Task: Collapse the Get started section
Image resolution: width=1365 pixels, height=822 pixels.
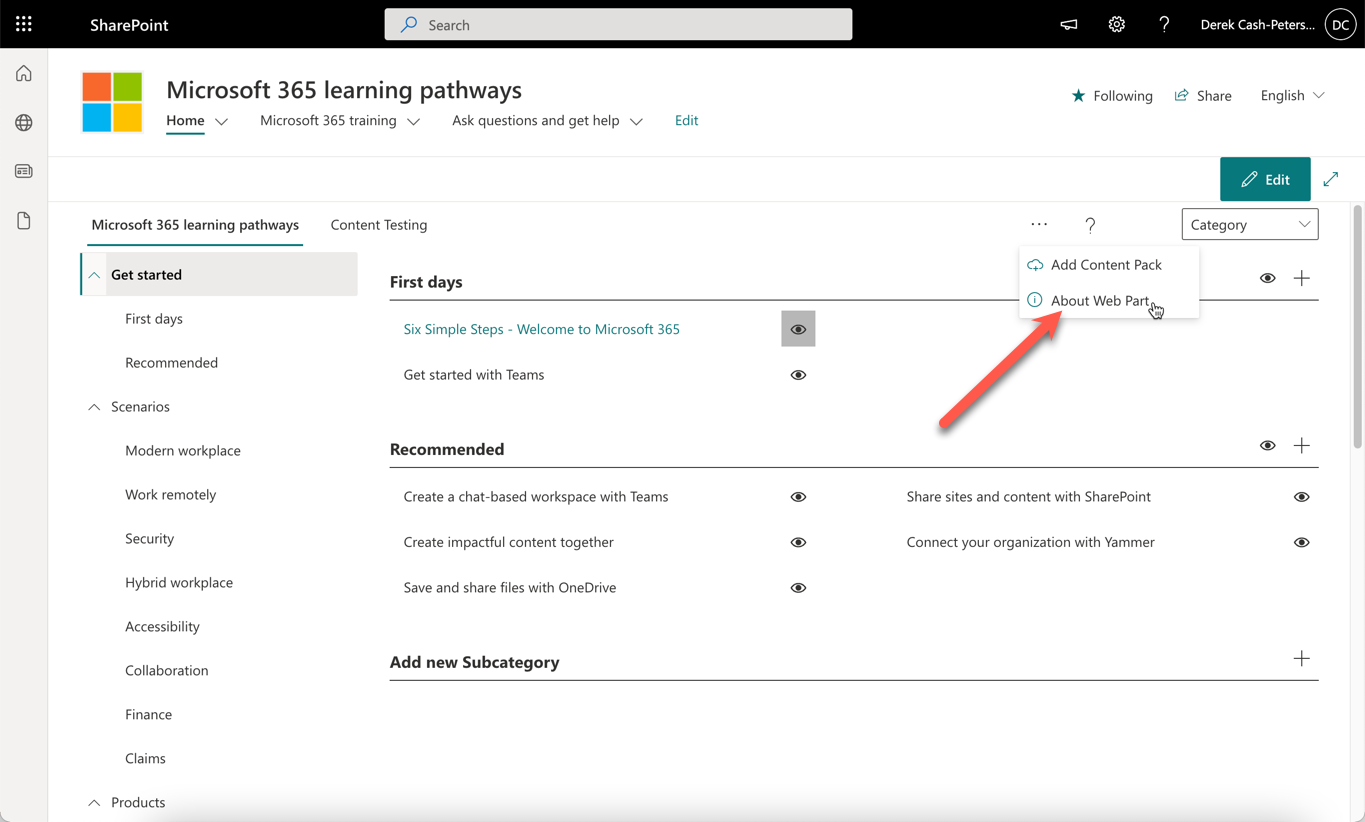Action: (94, 274)
